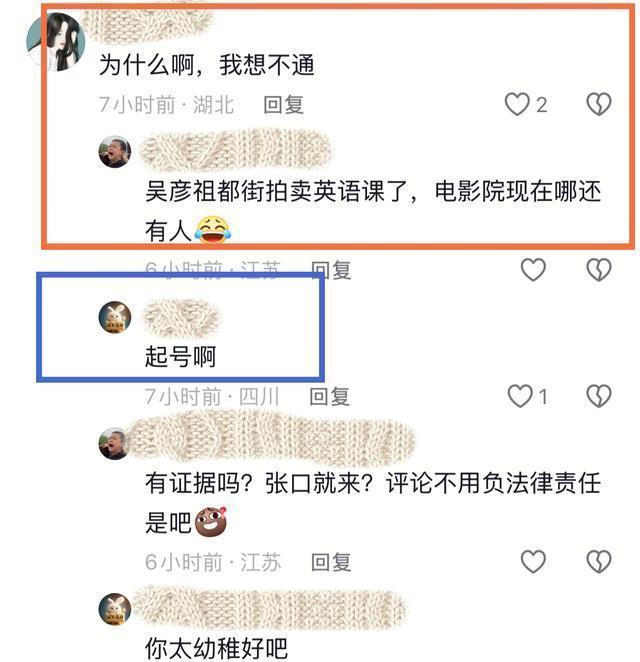
Task: Reply to the '有证据吗' comment from 江苏
Action: (331, 562)
